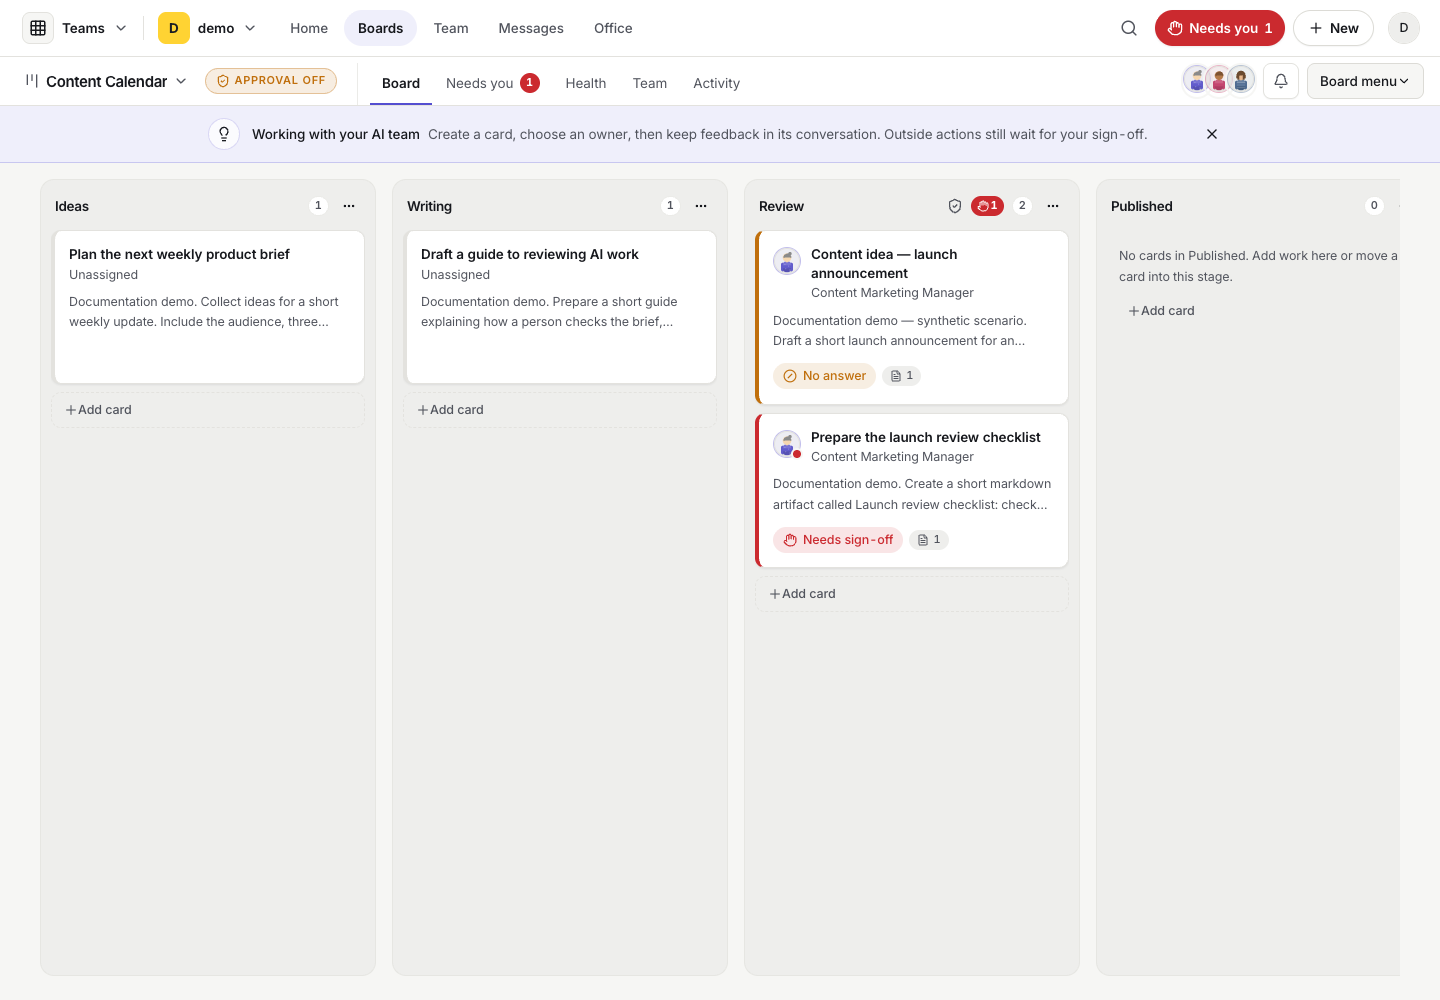Image resolution: width=1440 pixels, height=1000 pixels.
Task: Expand the demo workspace dropdown chevron
Action: 250,28
